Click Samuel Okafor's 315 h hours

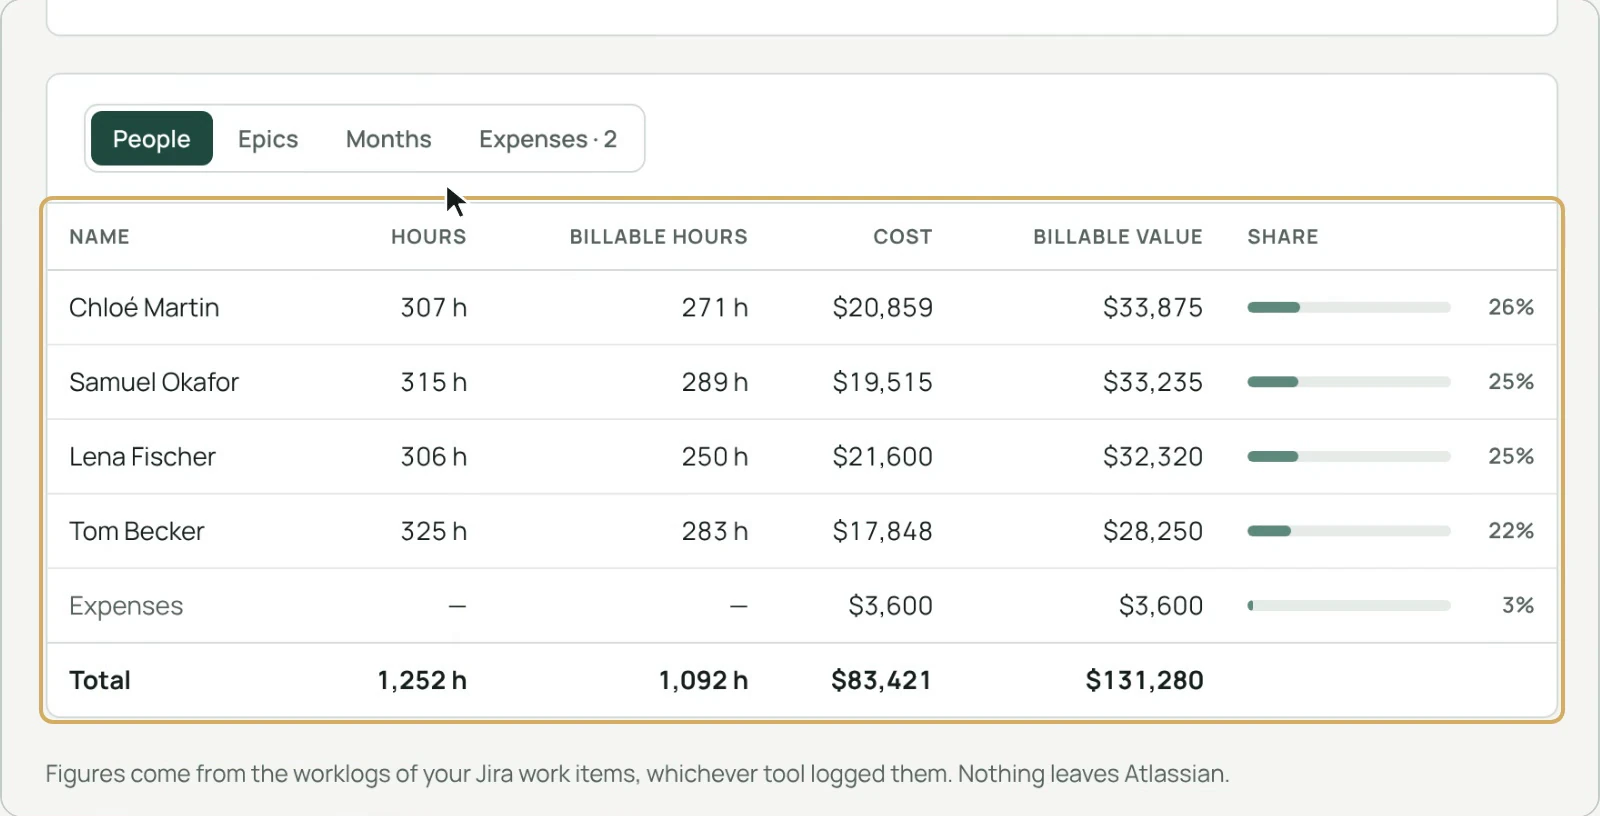pyautogui.click(x=434, y=382)
